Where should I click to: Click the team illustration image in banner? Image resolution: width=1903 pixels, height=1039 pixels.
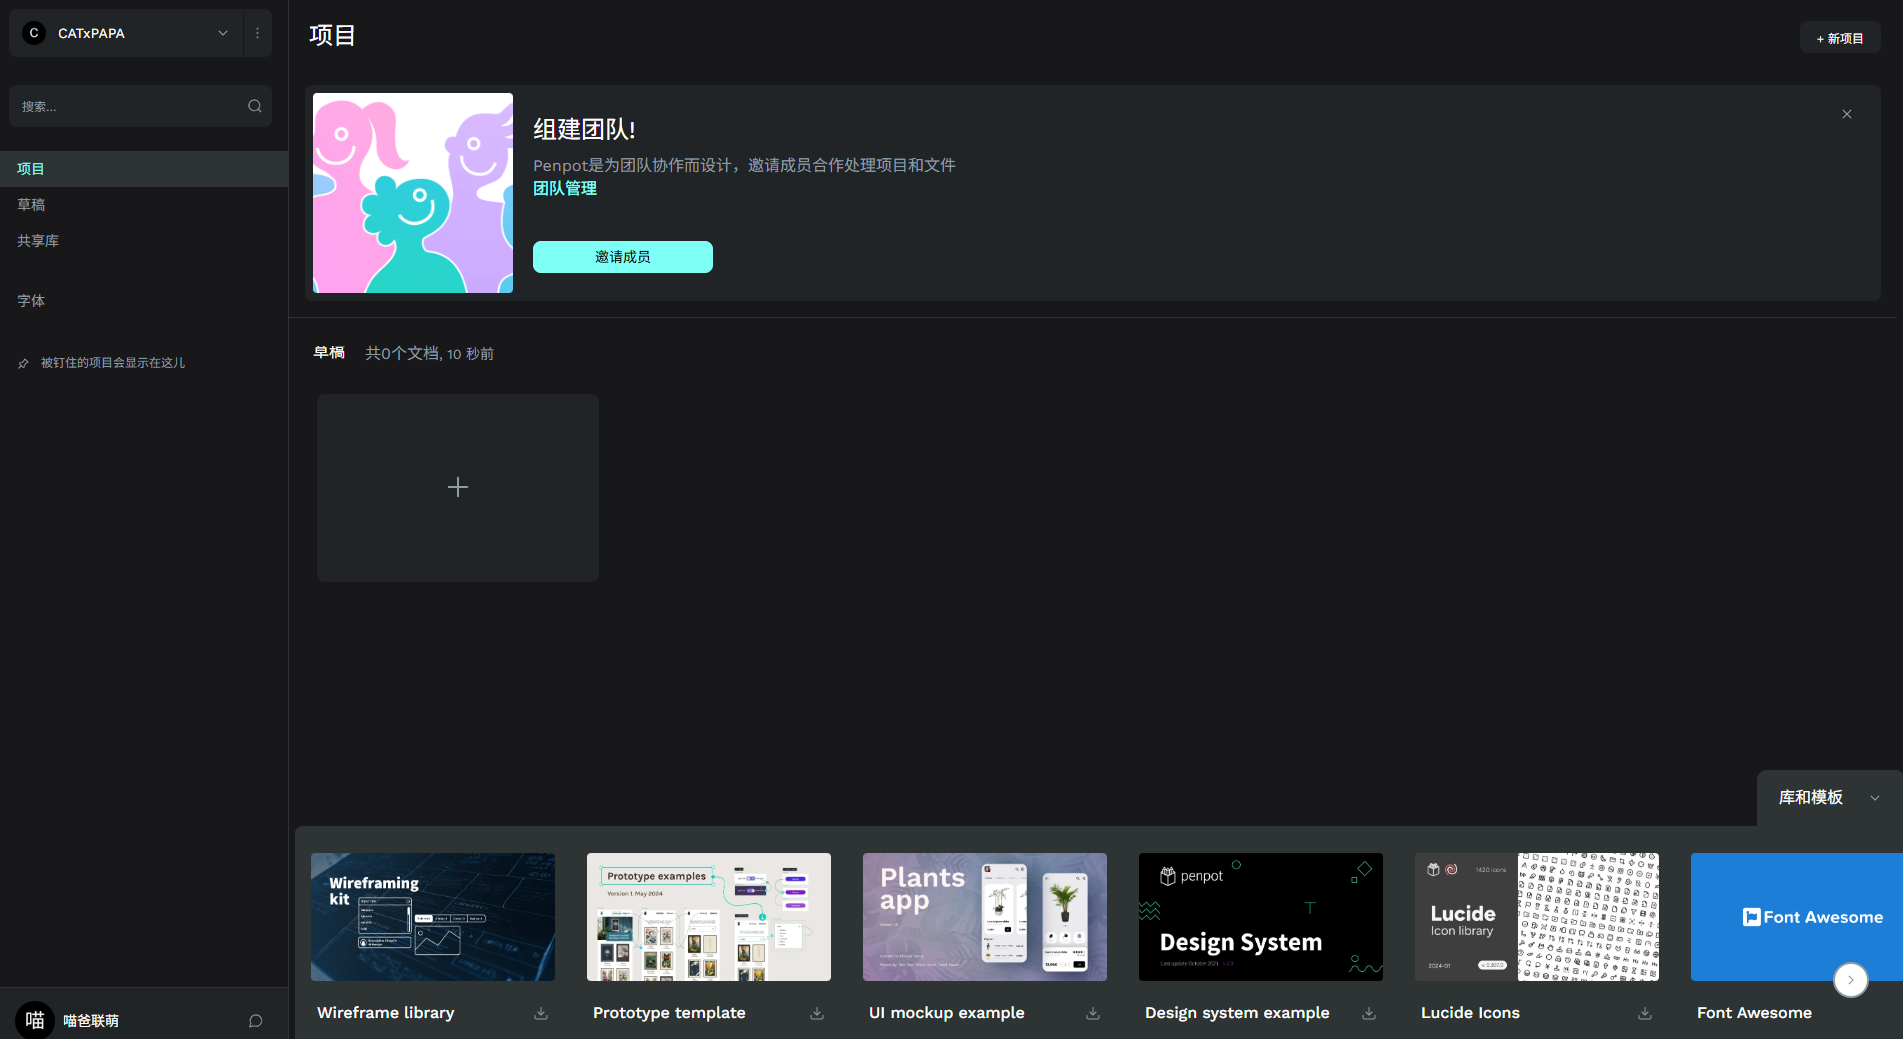(x=413, y=193)
